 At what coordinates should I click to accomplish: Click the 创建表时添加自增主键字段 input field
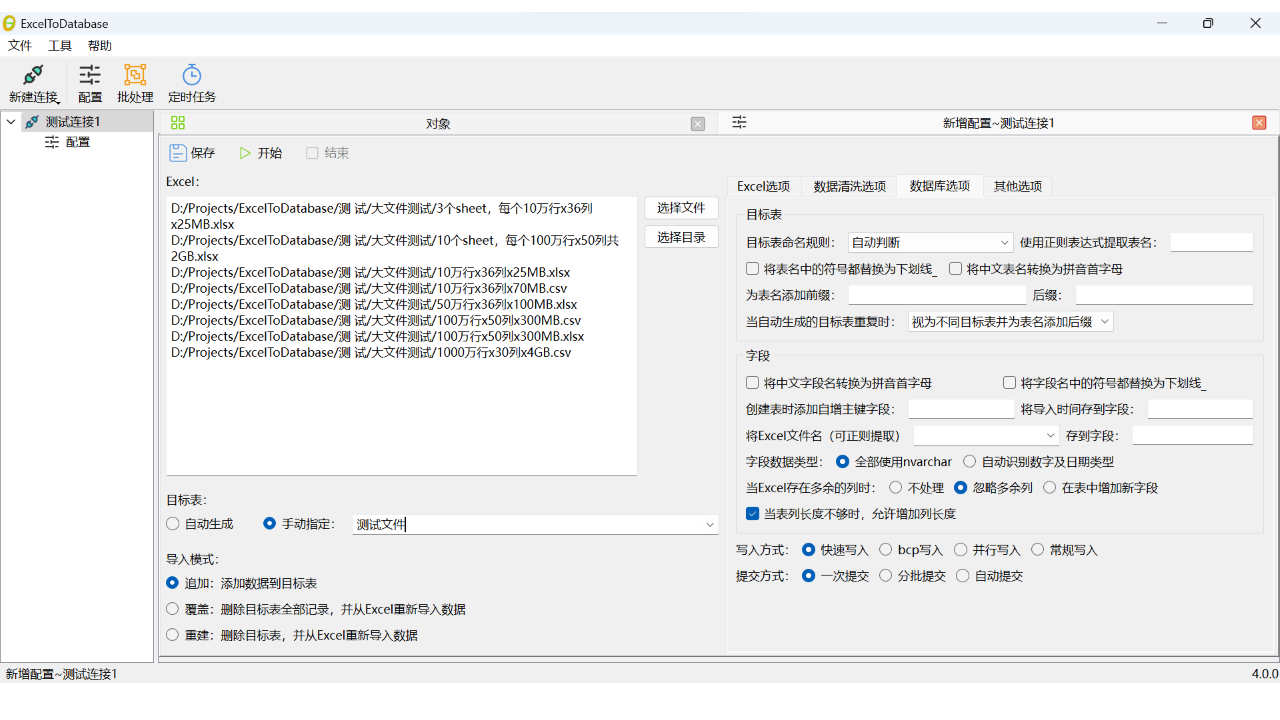[x=961, y=409]
